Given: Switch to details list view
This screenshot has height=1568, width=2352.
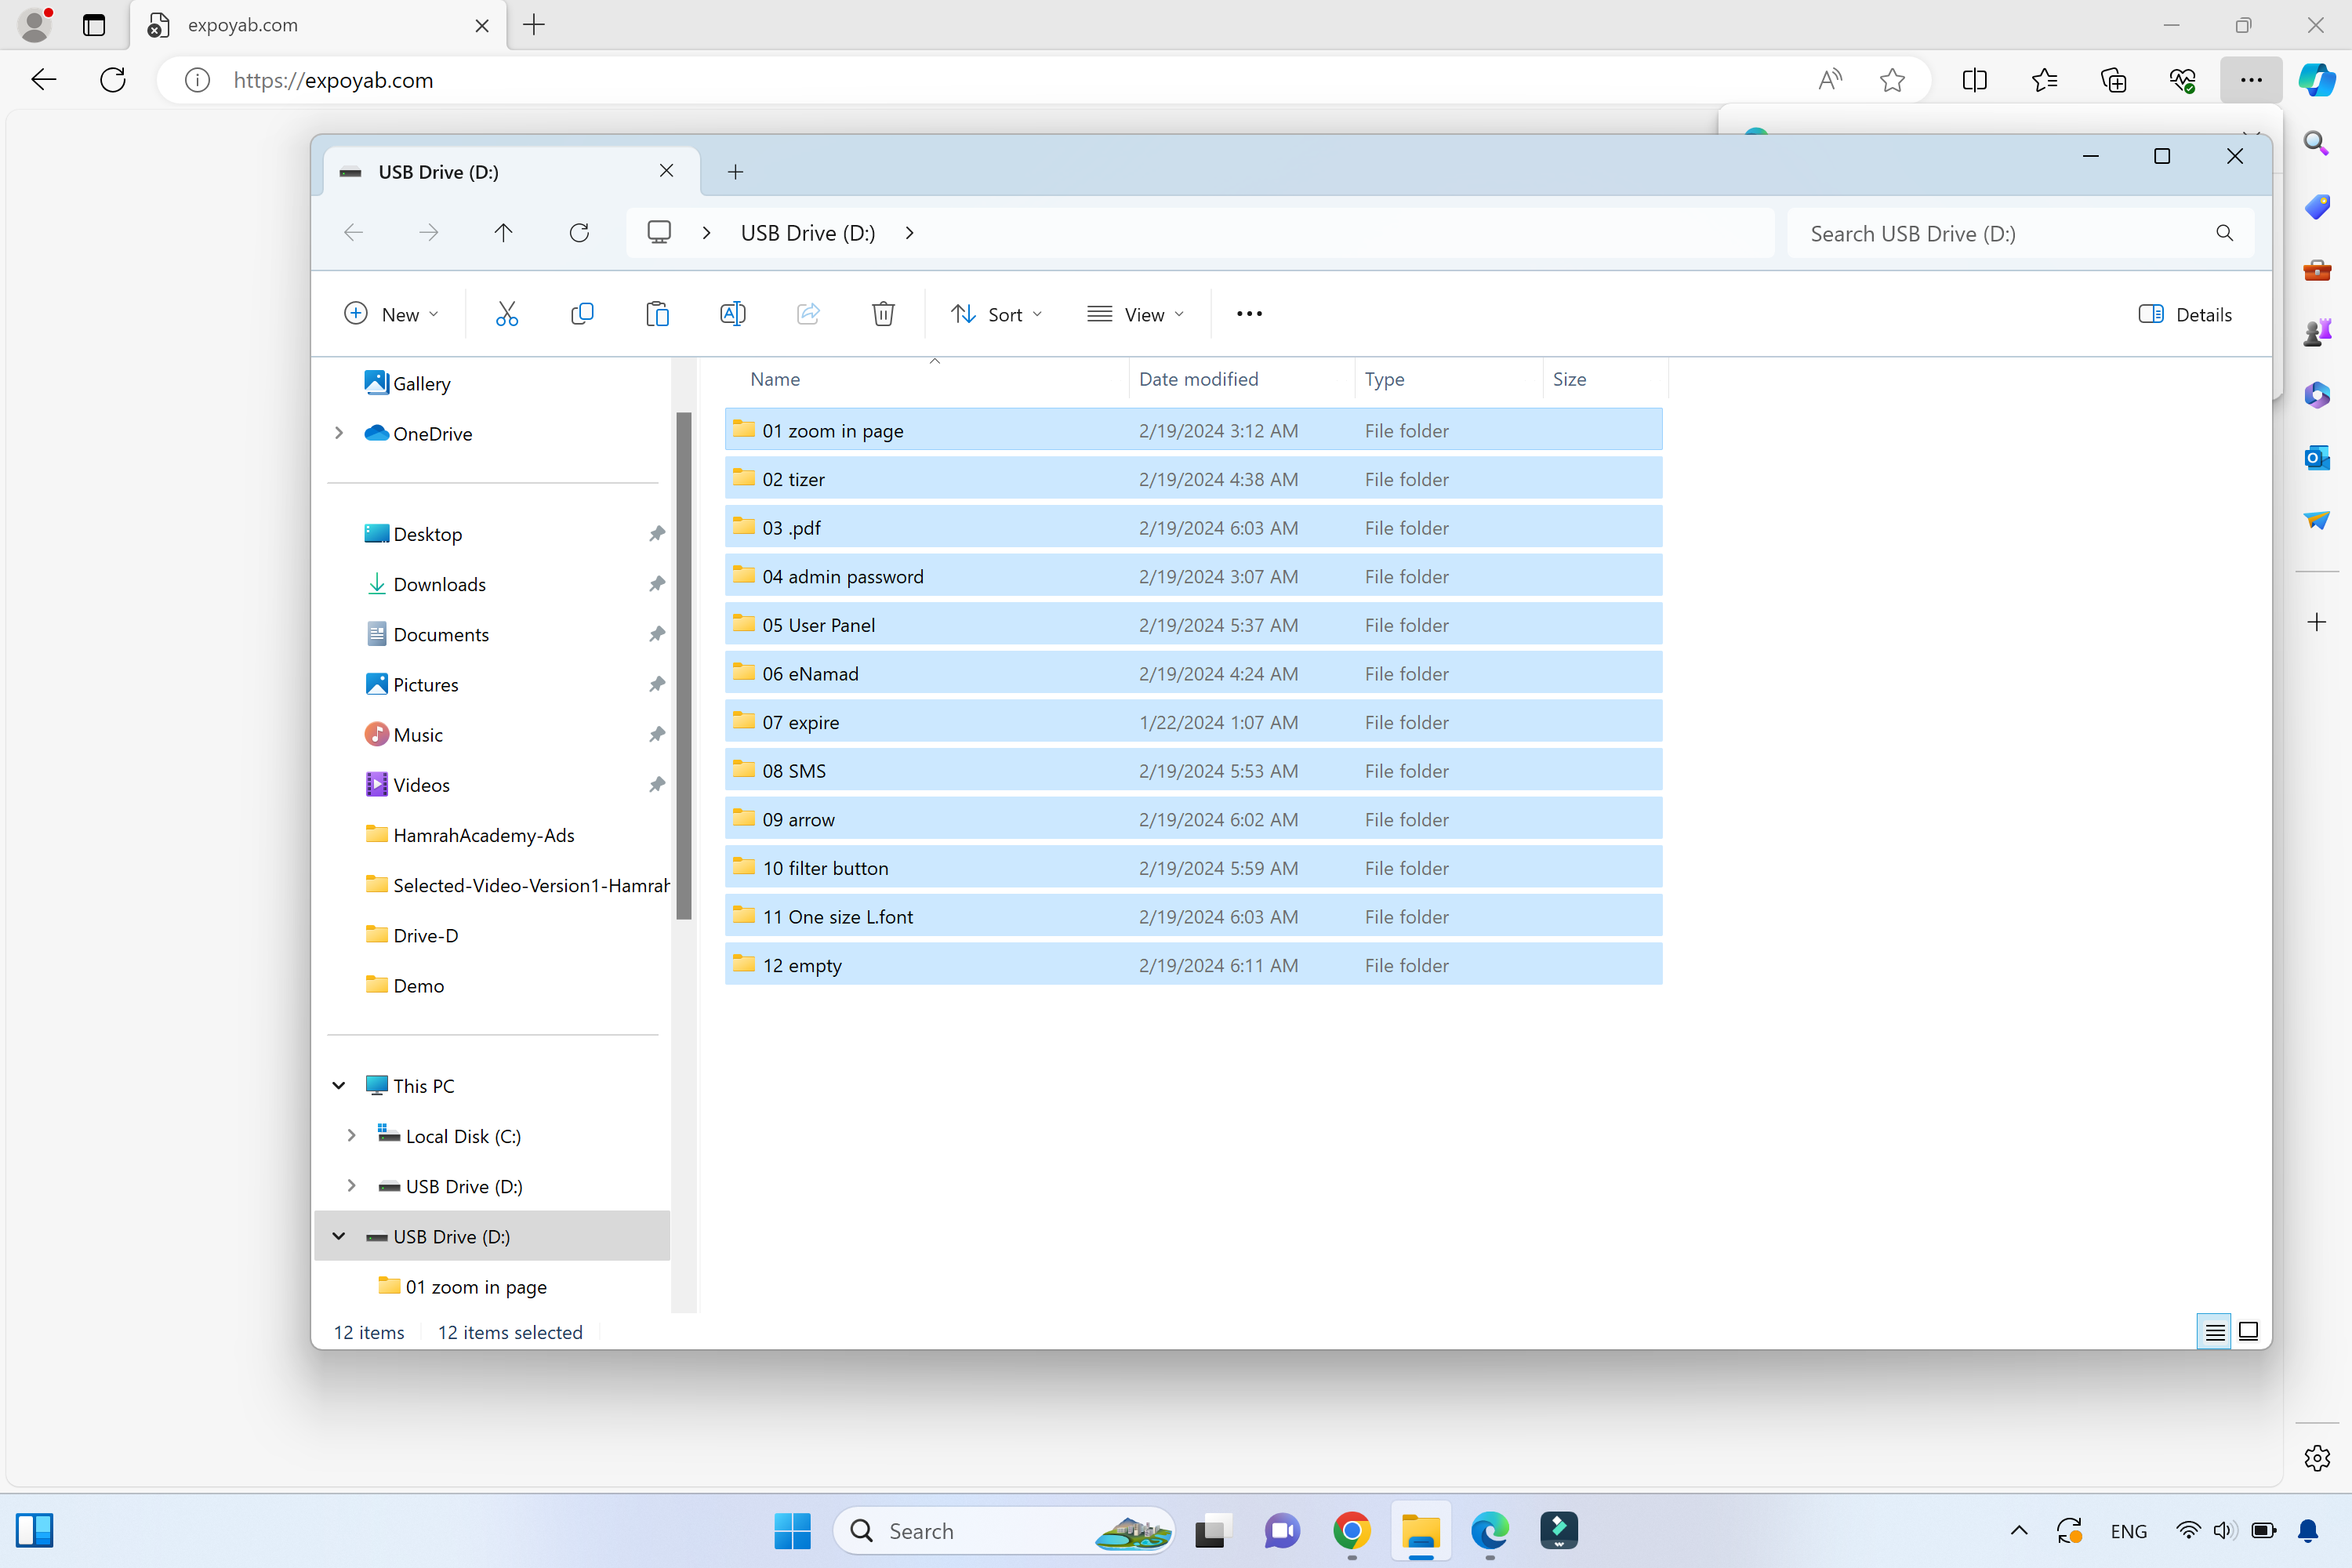Looking at the screenshot, I should click(2214, 1331).
